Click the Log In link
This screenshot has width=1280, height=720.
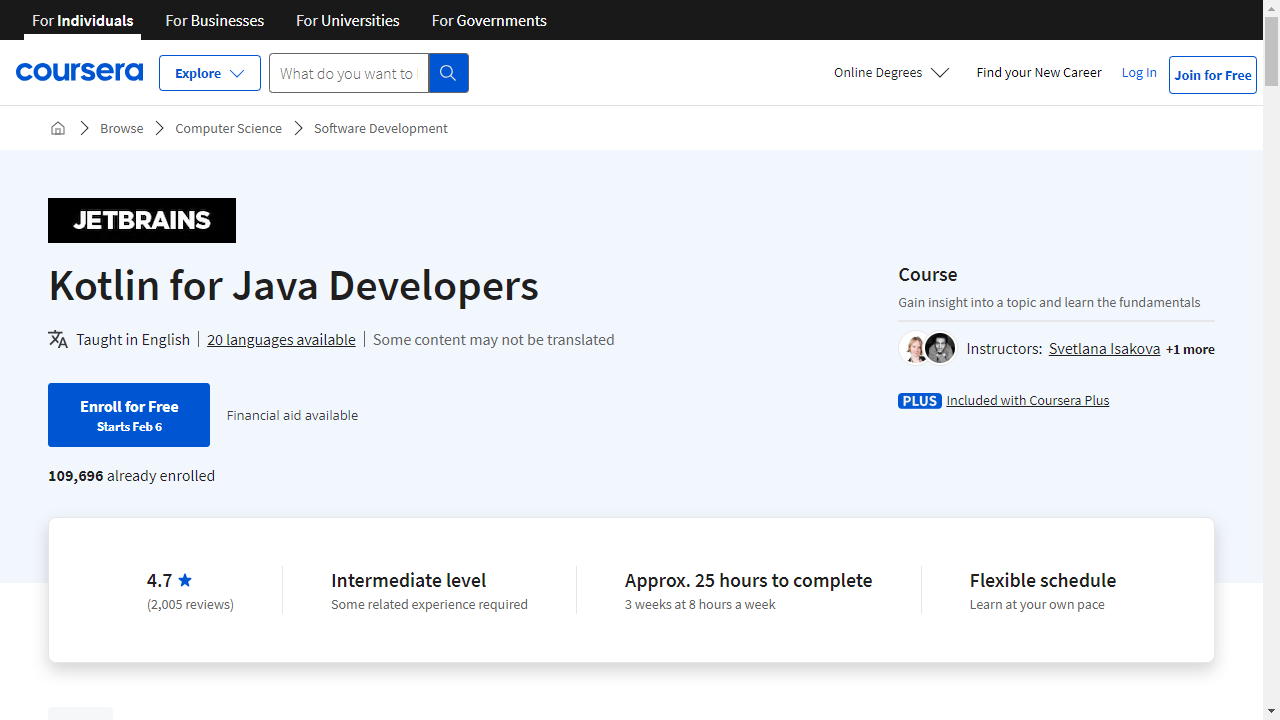click(x=1139, y=72)
